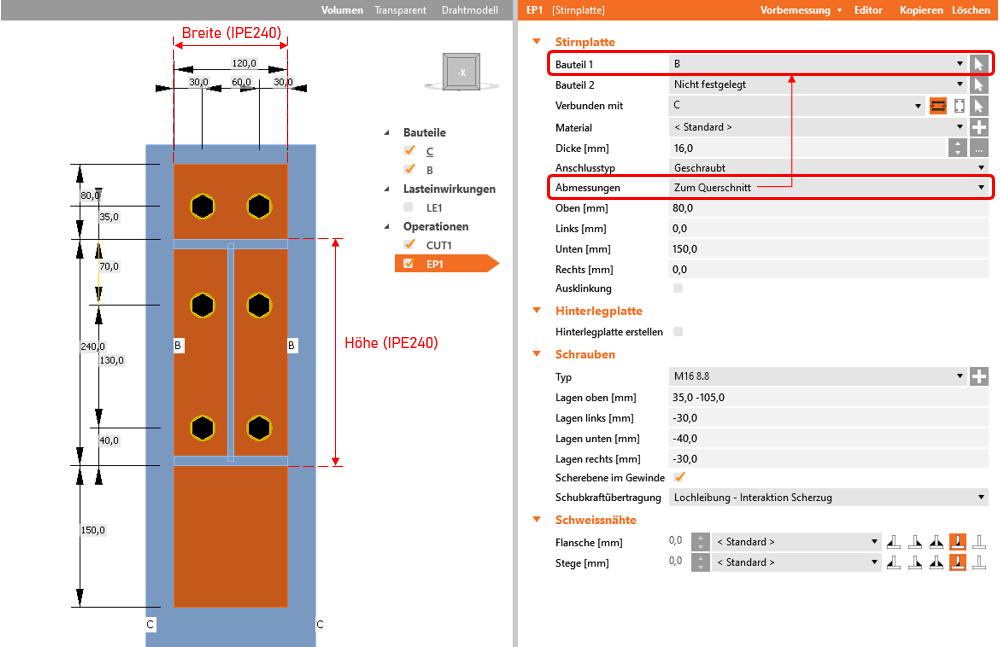Viewport: 1000px width, 647px height.
Task: Toggle visibility of Bauteil C in the tree
Action: pyautogui.click(x=409, y=151)
